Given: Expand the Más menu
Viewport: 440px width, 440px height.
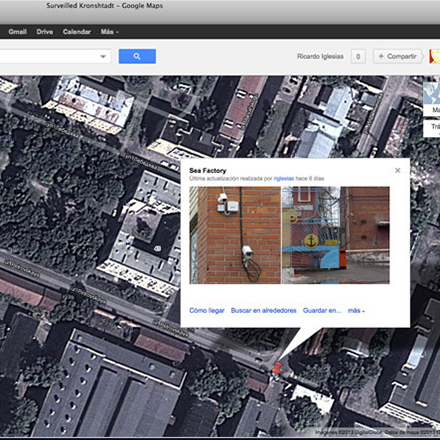Looking at the screenshot, I should pos(109,32).
